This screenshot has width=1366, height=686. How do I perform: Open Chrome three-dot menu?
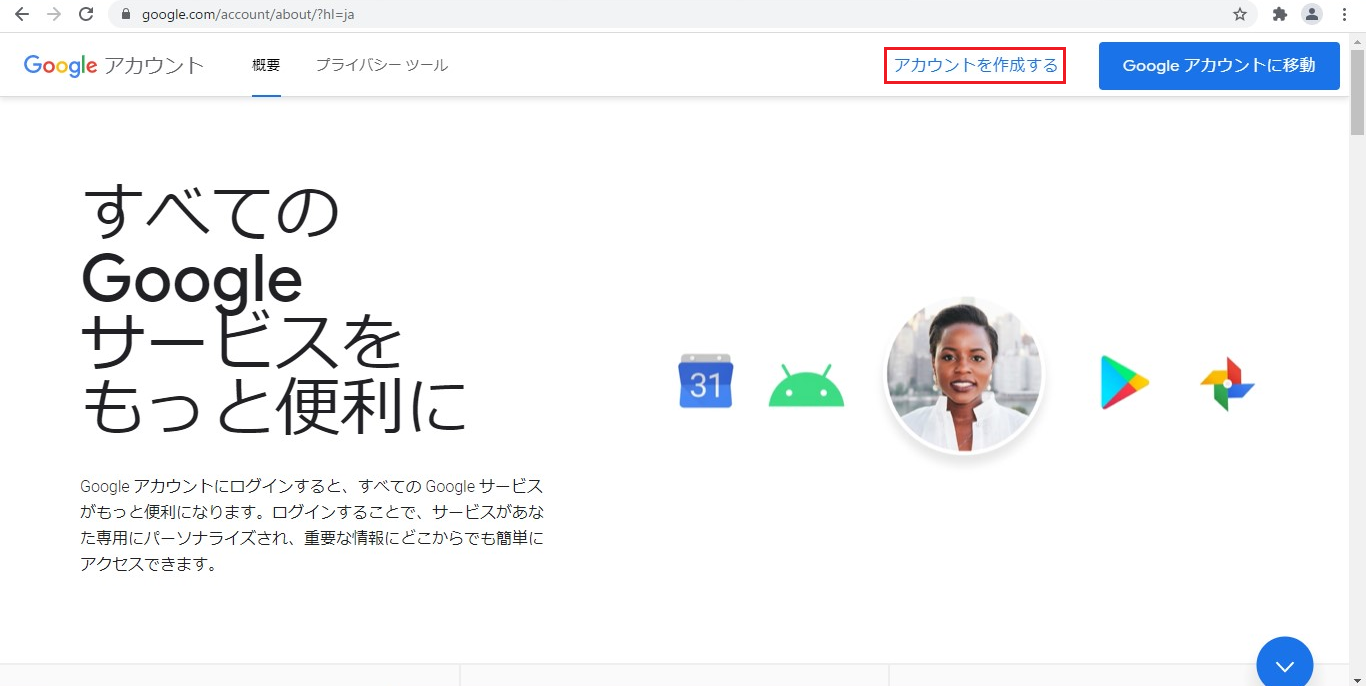(x=1345, y=14)
